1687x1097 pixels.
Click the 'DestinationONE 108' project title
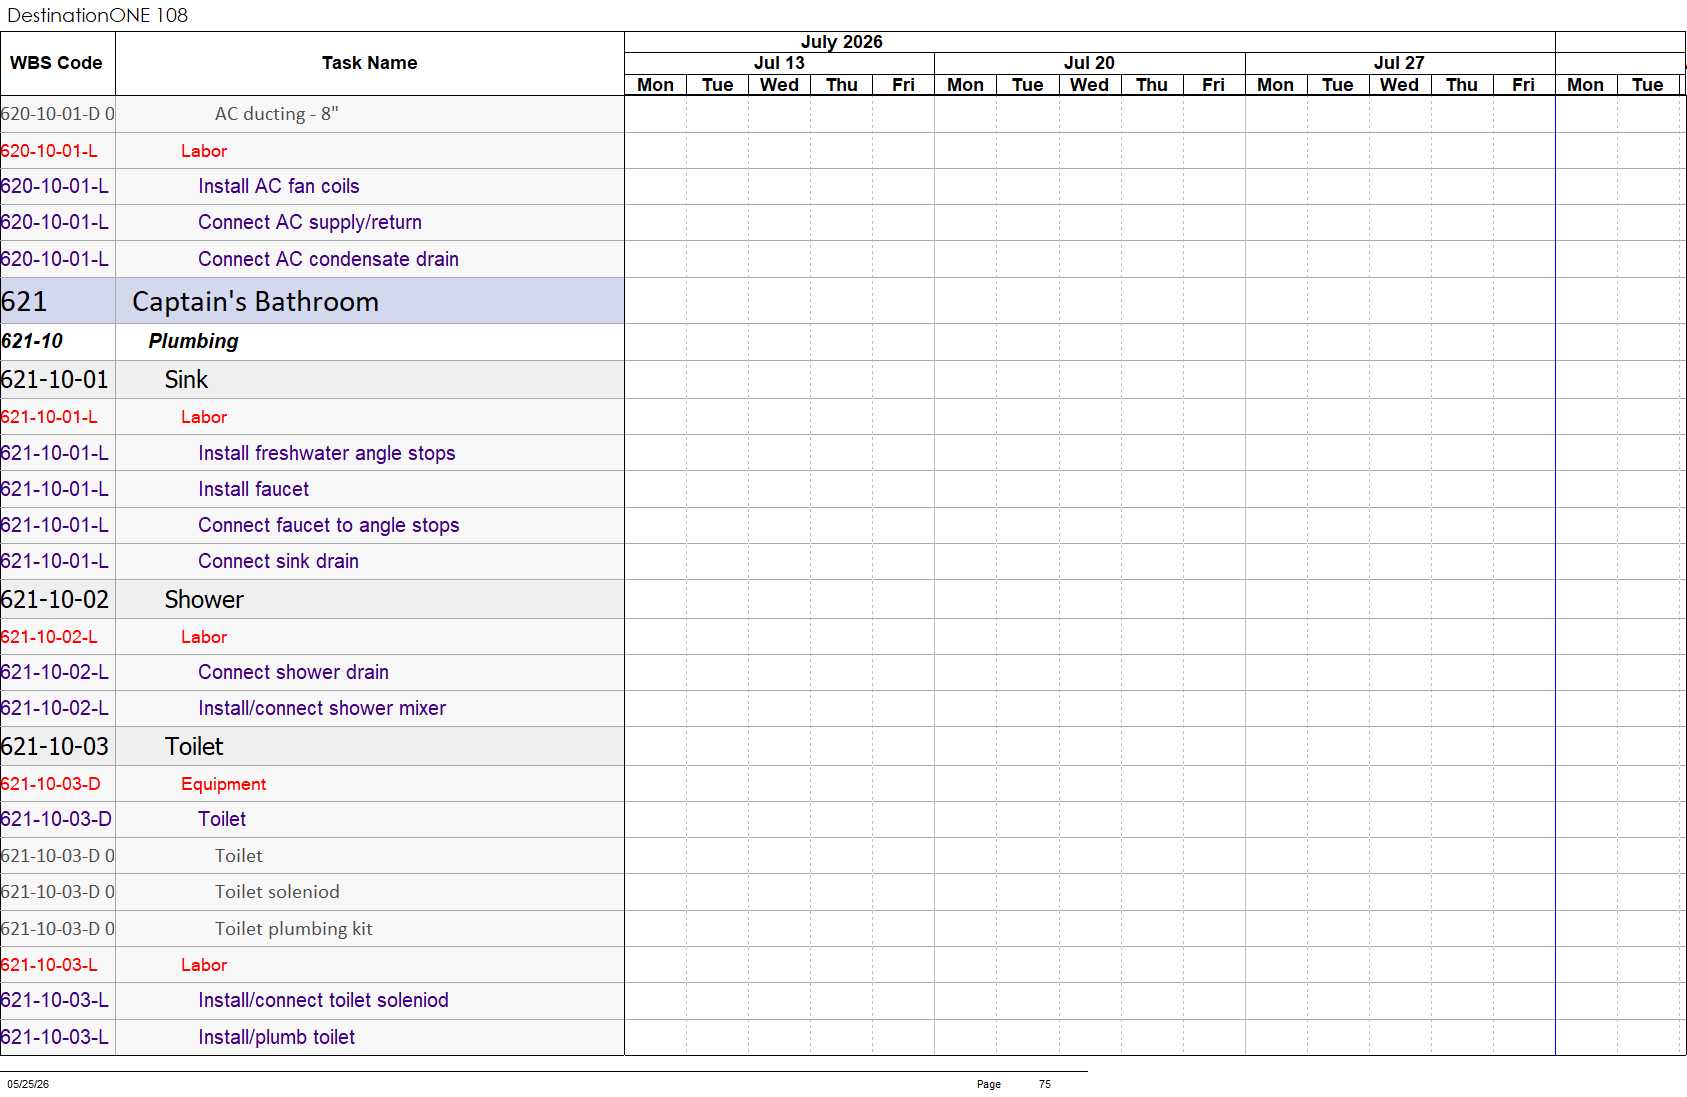[97, 15]
